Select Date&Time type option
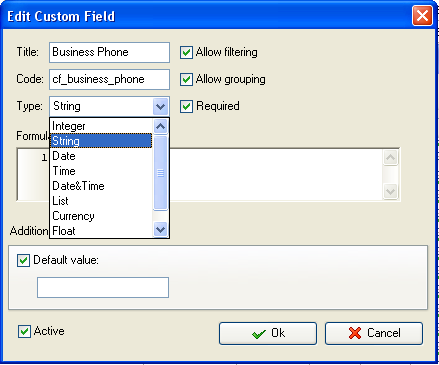 tap(101, 186)
